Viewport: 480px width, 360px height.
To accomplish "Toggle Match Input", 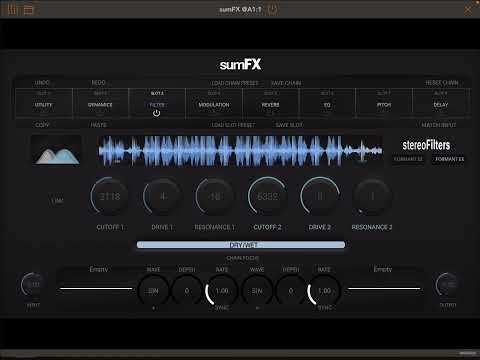I will (x=439, y=125).
